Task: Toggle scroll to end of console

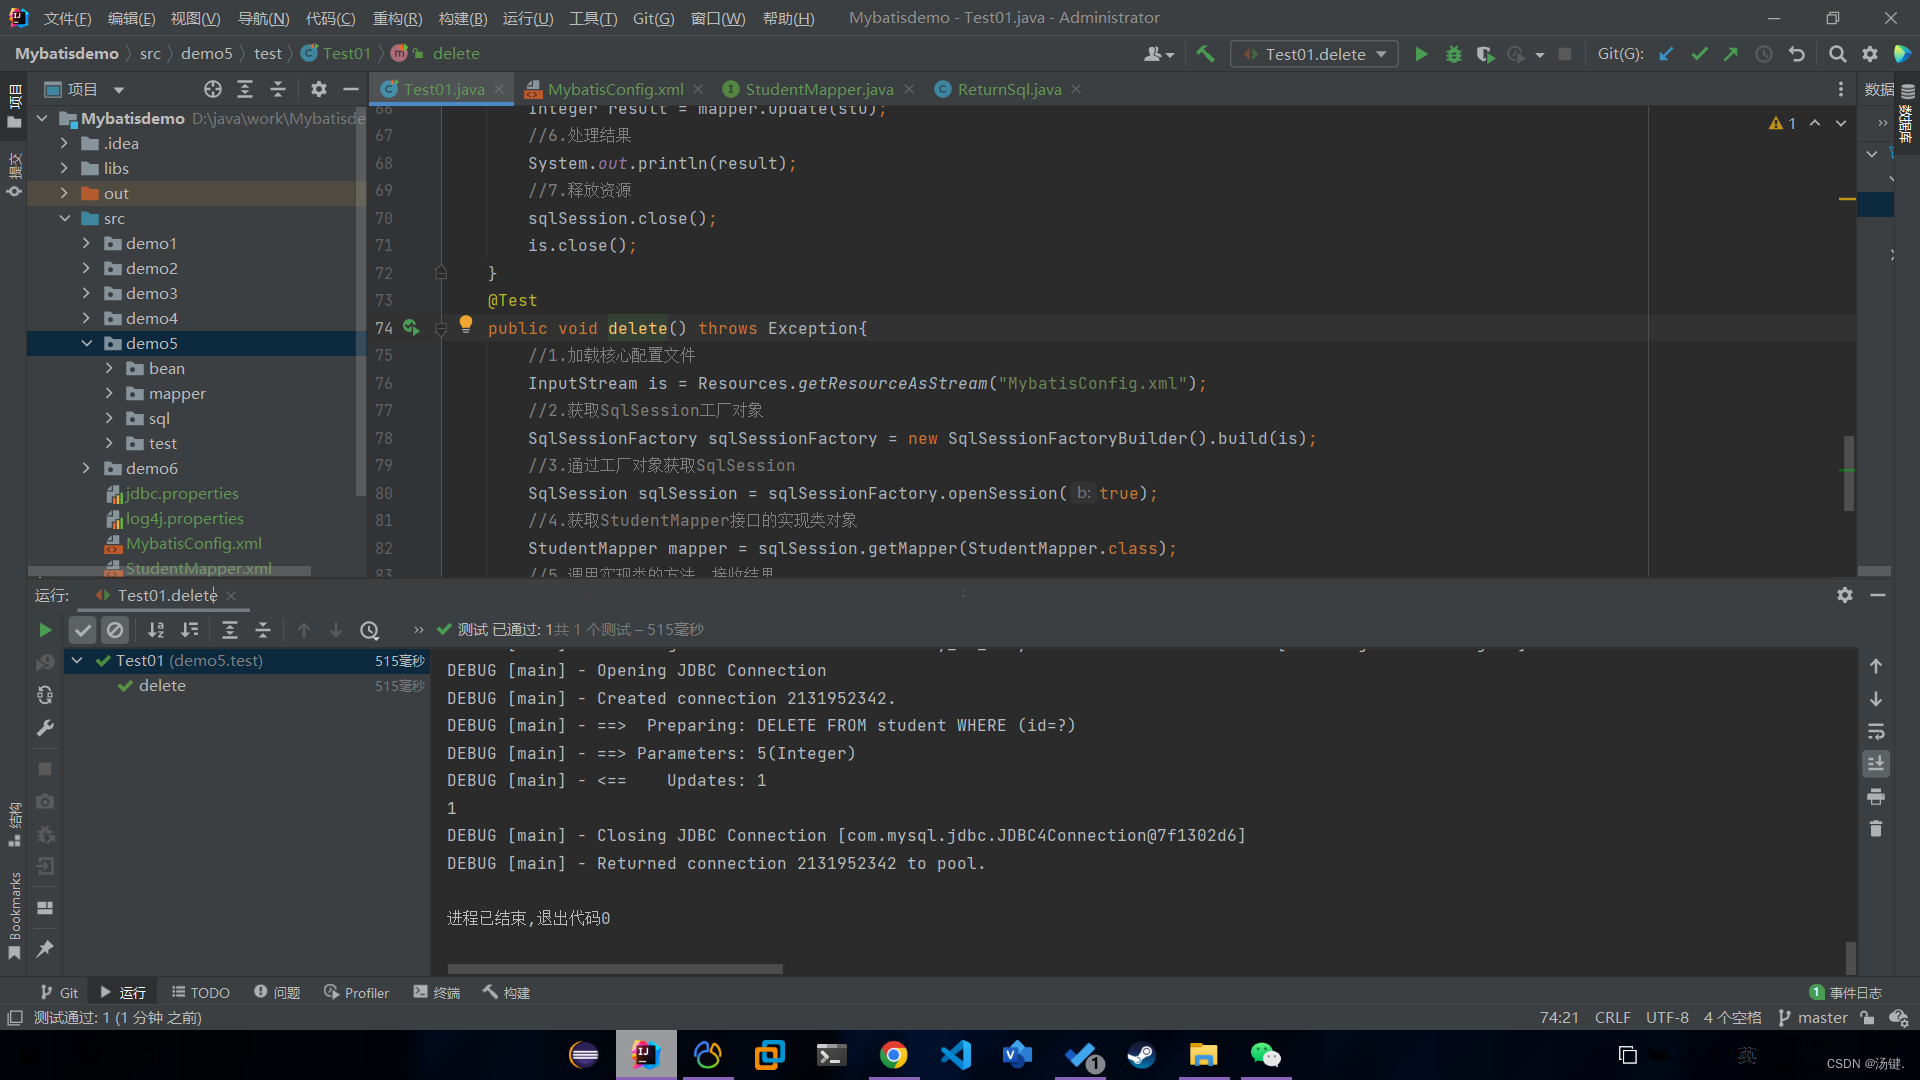Action: (x=1876, y=764)
